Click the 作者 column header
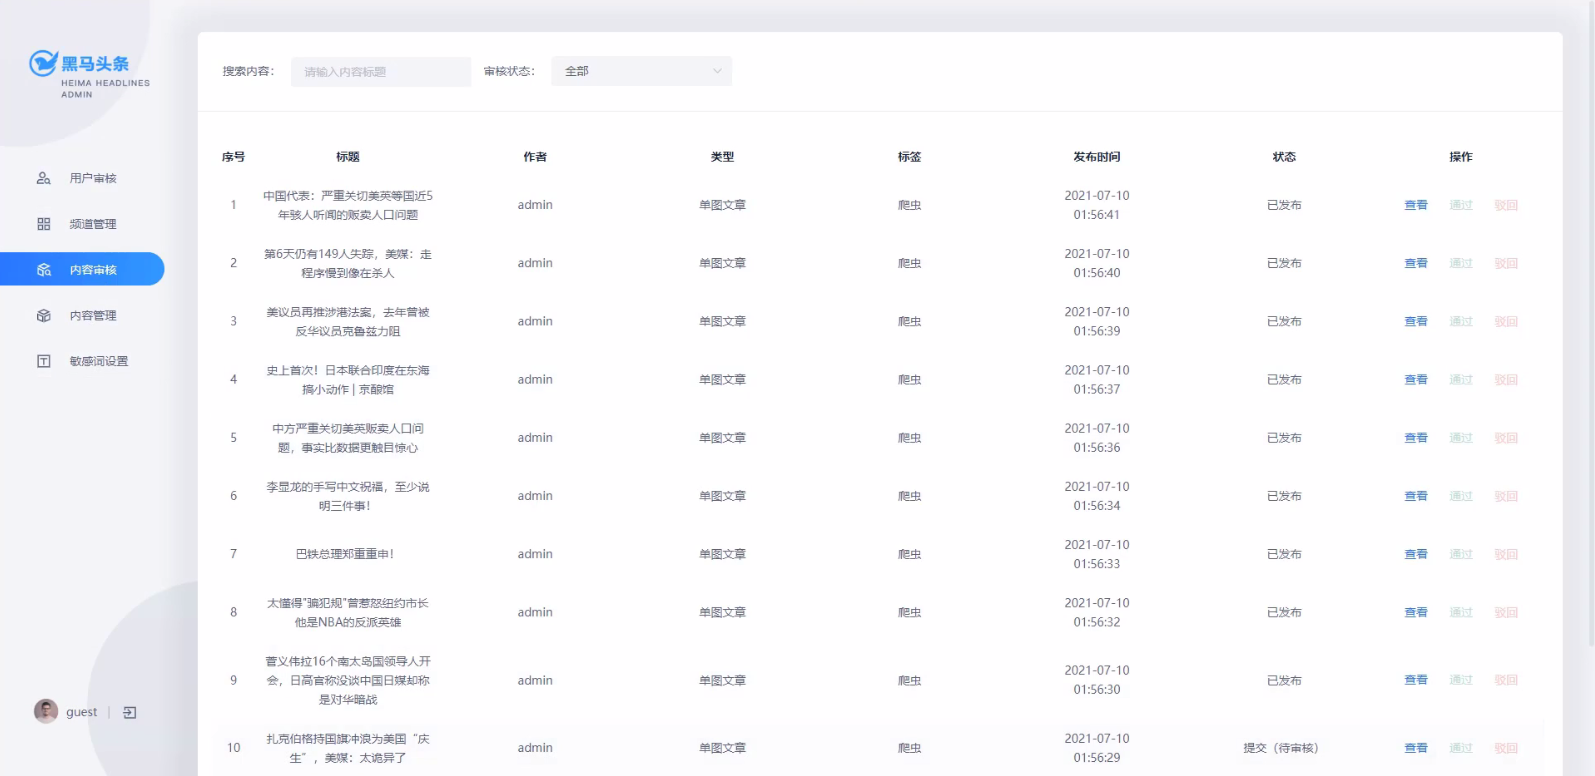1595x776 pixels. tap(535, 157)
